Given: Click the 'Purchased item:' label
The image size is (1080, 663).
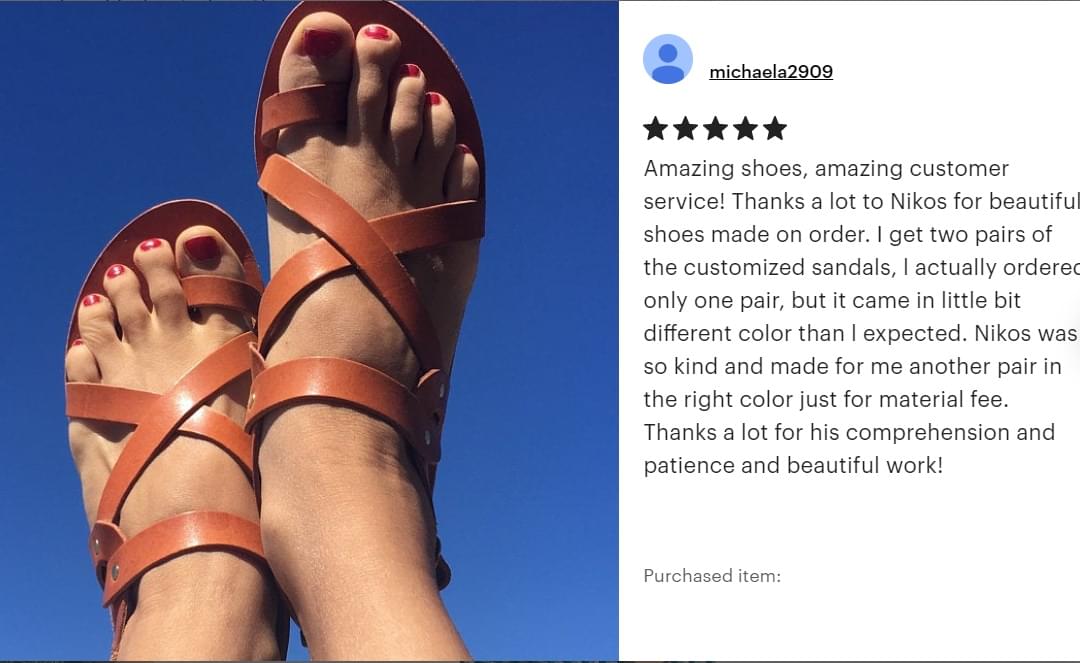Looking at the screenshot, I should click(x=712, y=576).
